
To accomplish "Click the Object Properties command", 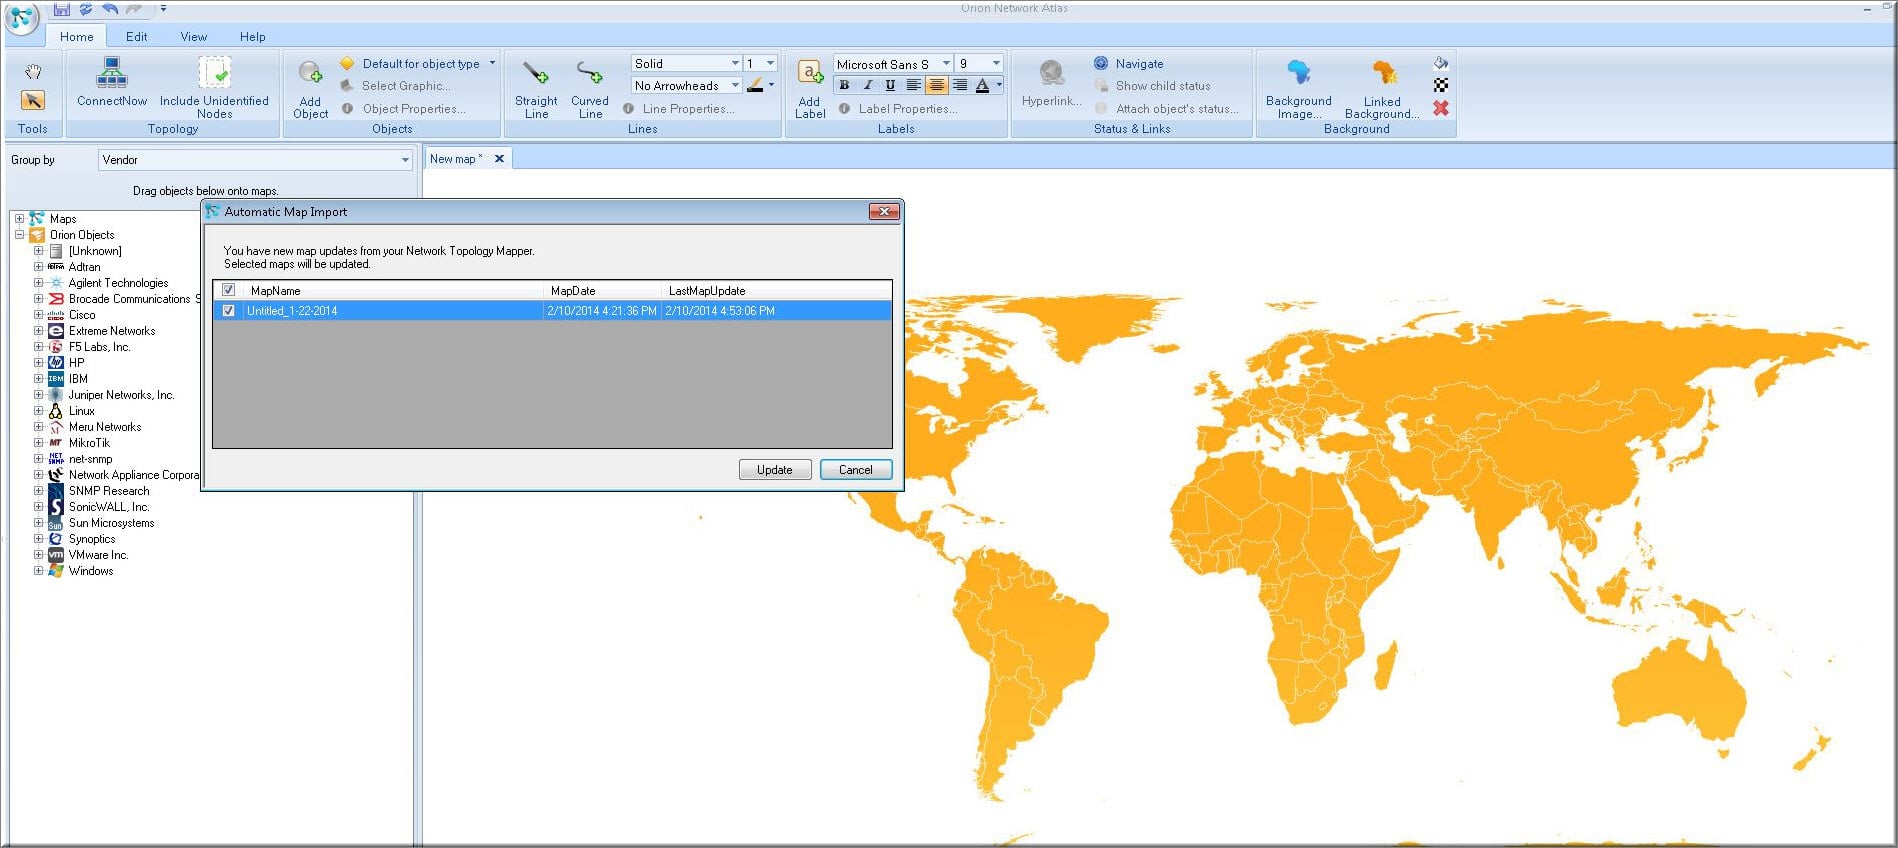I will click(x=403, y=109).
